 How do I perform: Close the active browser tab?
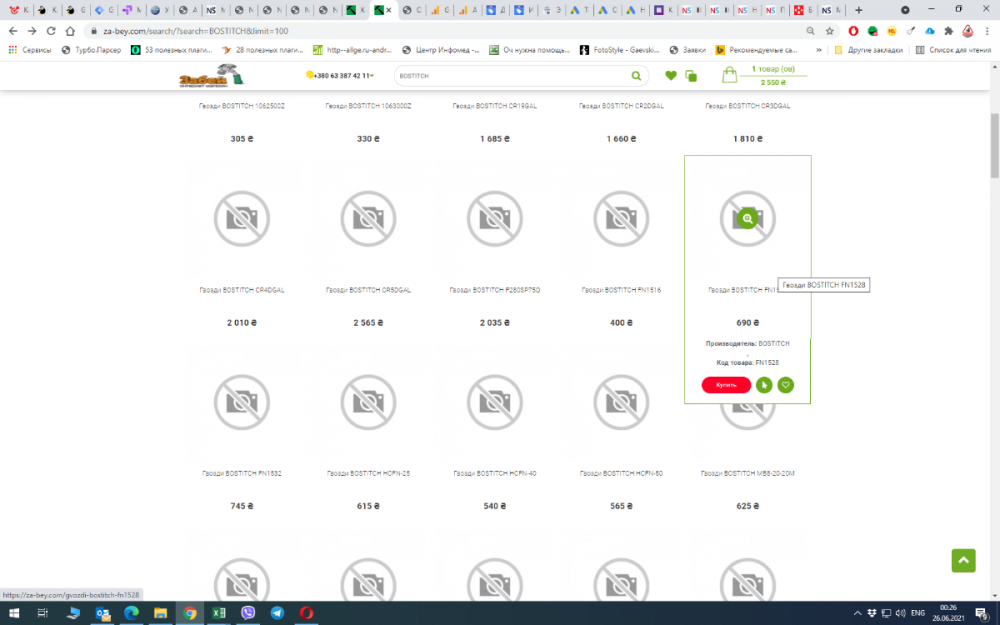click(388, 10)
